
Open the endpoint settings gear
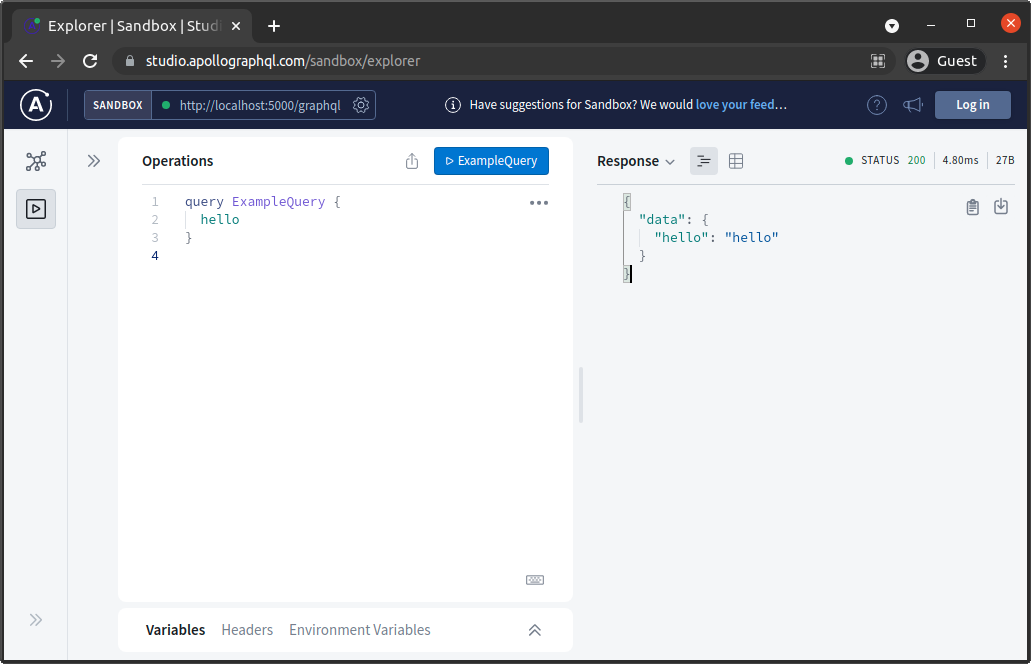(361, 104)
